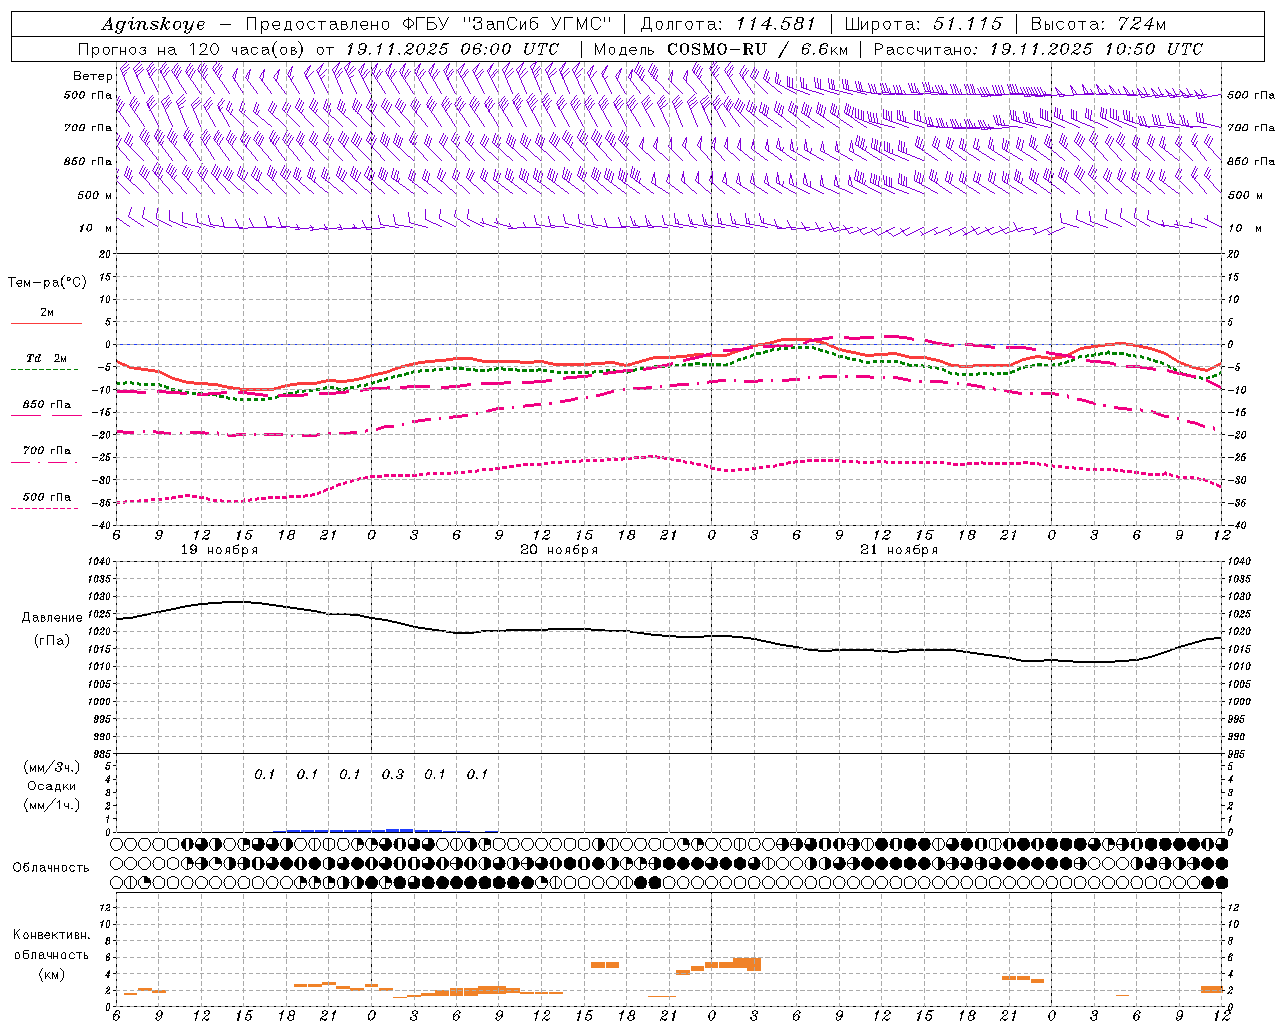
Task: Click the 0.3 precipitation amount value
Action: click(393, 774)
